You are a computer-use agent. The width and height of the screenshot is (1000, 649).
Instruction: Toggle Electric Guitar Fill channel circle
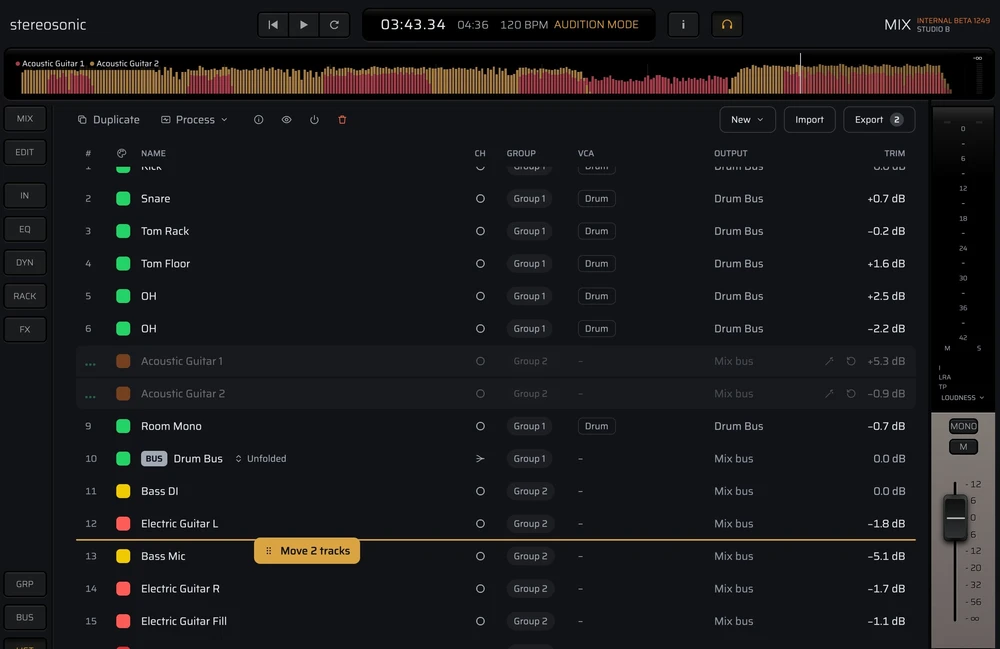tap(480, 621)
